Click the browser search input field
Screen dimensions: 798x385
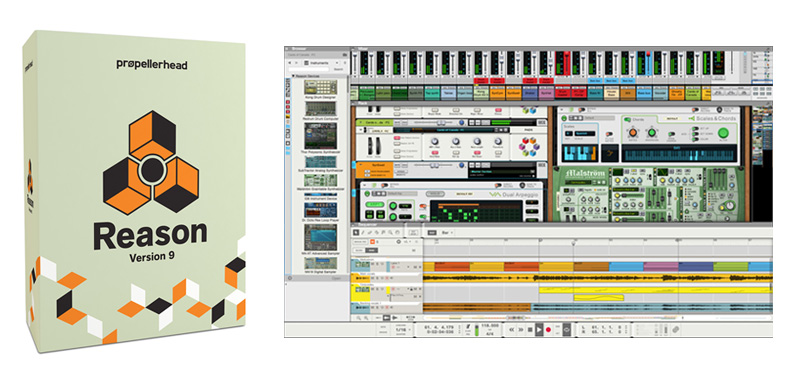click(x=309, y=69)
